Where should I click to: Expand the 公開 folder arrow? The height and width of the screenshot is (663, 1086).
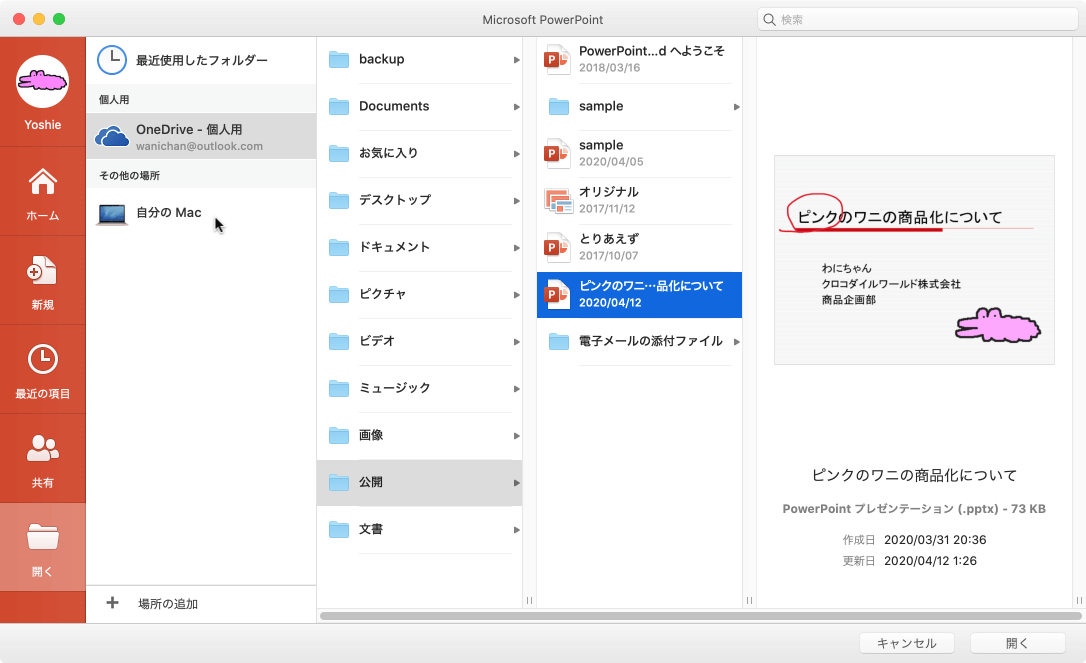[x=517, y=482]
